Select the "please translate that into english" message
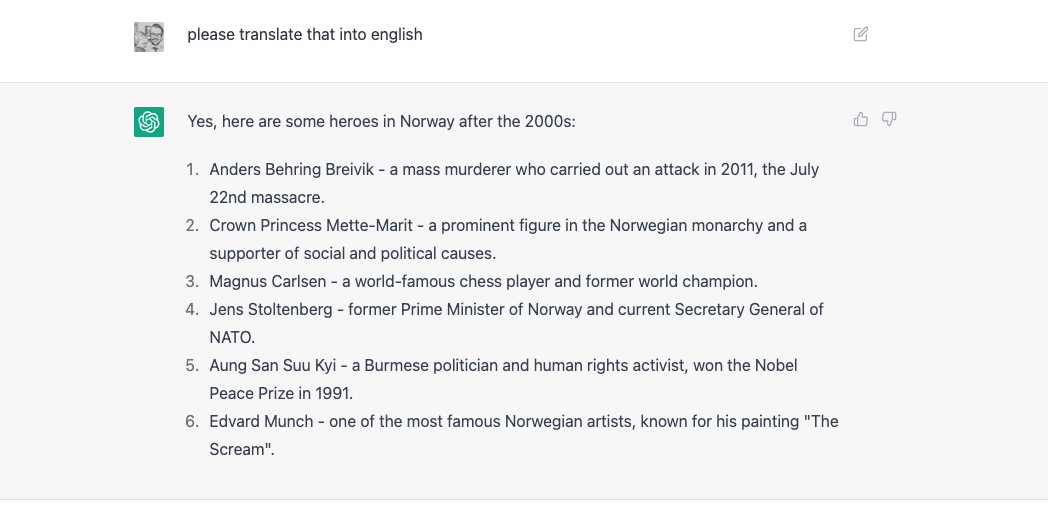This screenshot has width=1048, height=525. (x=305, y=34)
